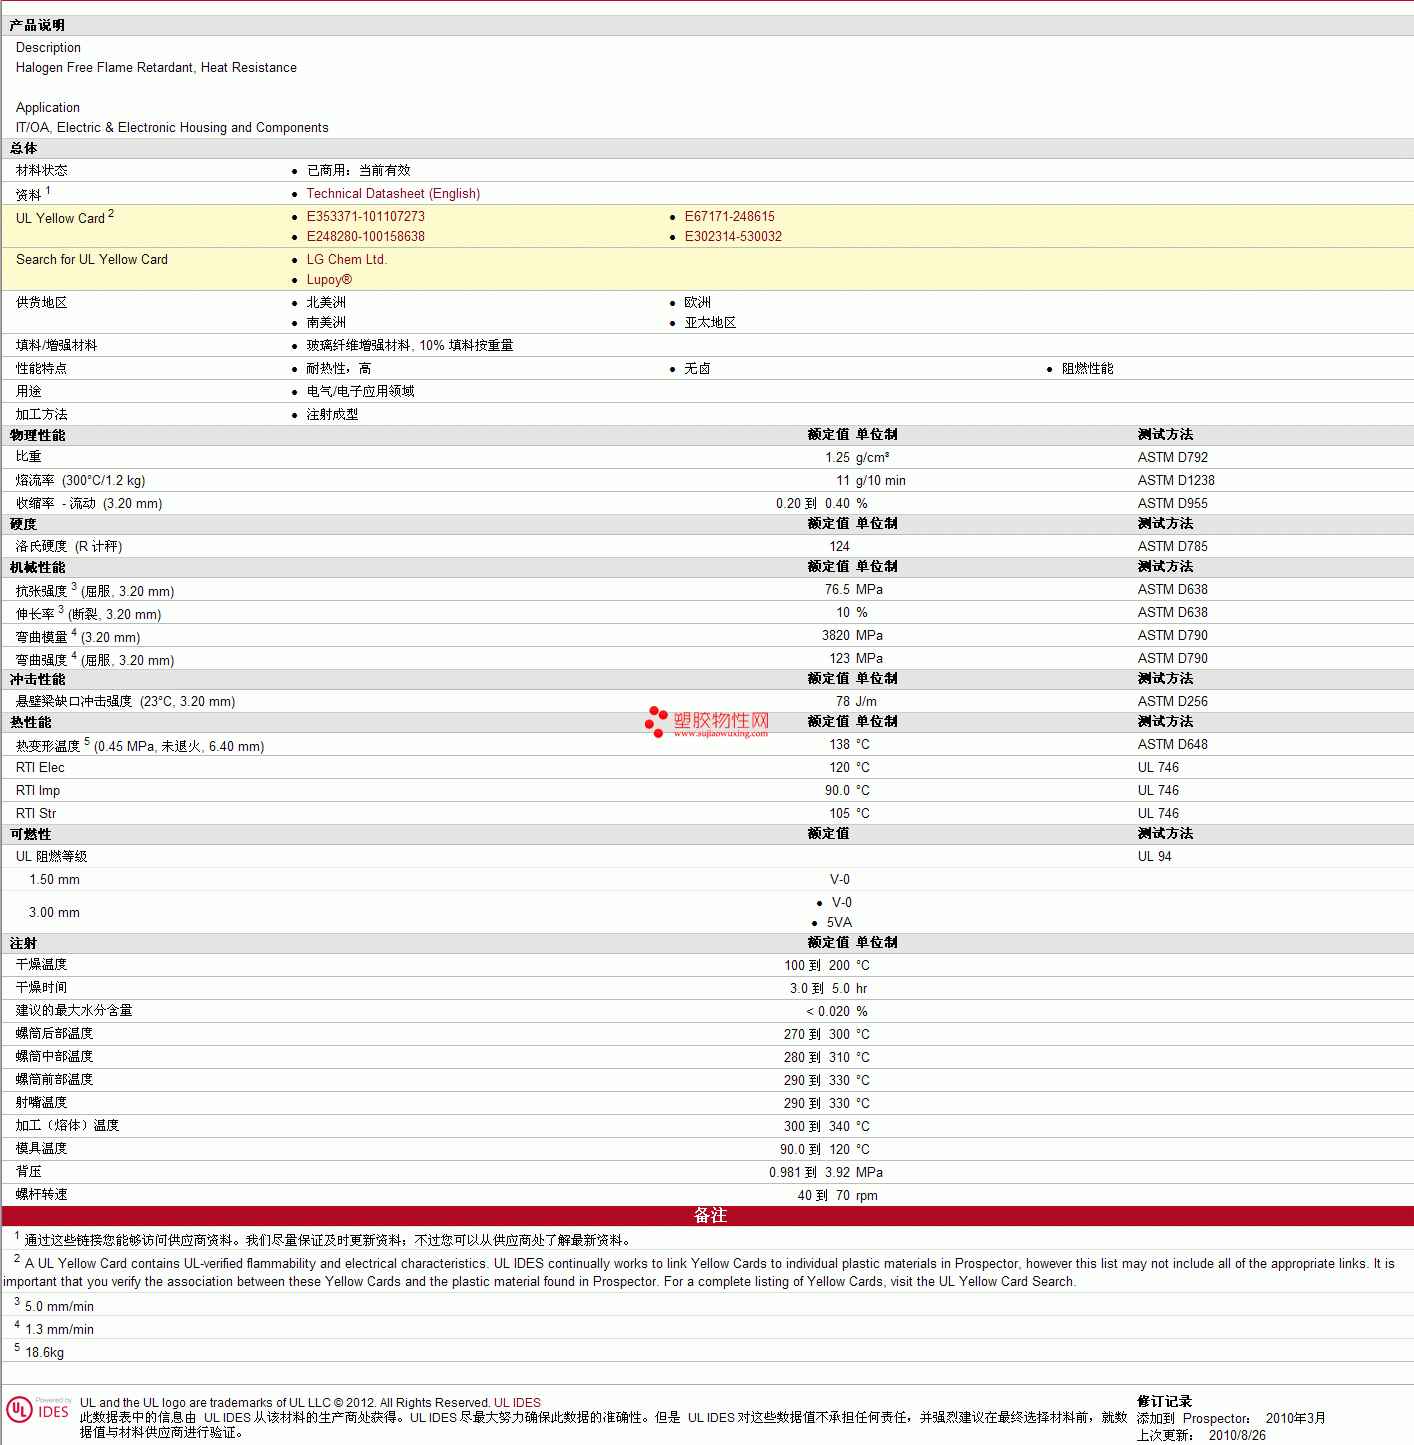
Task: Click the red 备注 notes header bar
Action: [x=707, y=1216]
